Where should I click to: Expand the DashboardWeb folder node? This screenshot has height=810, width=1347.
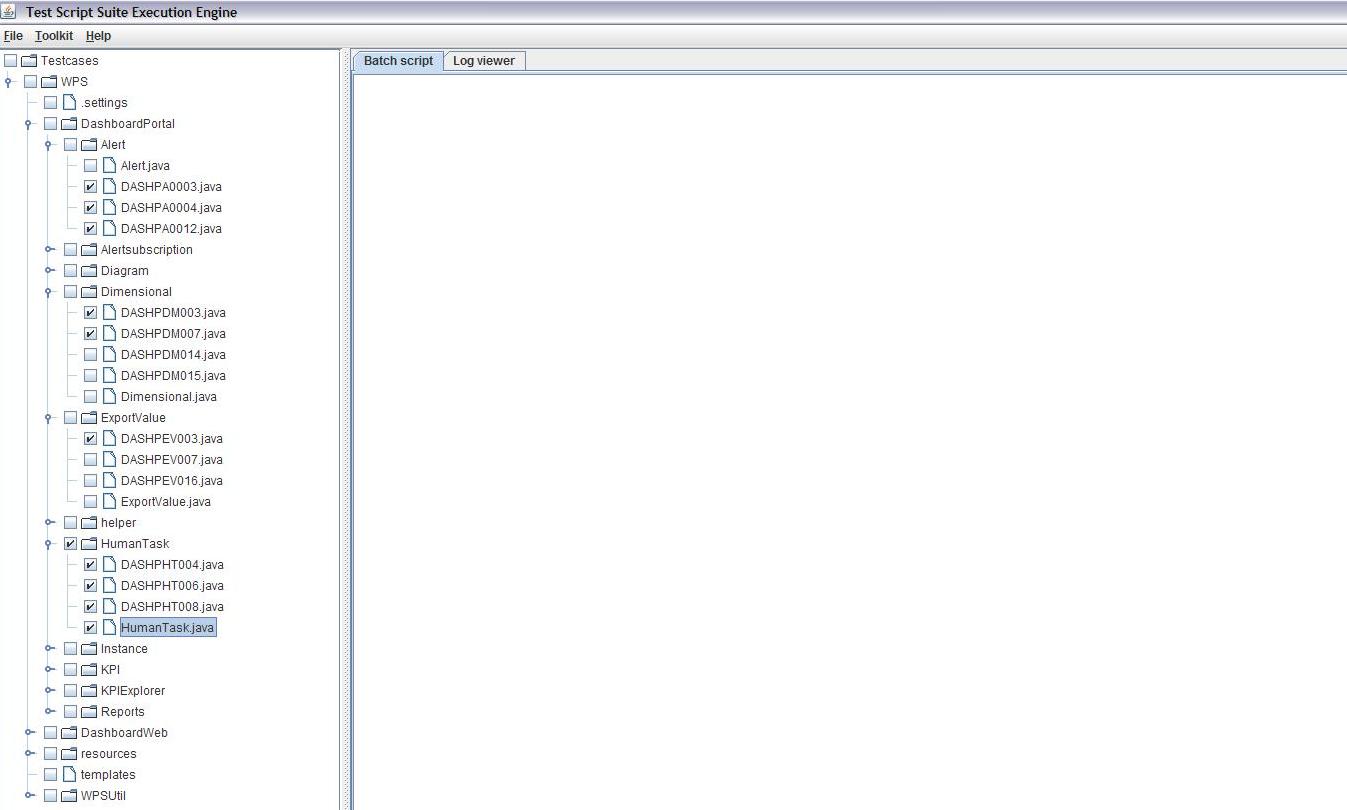[x=29, y=733]
